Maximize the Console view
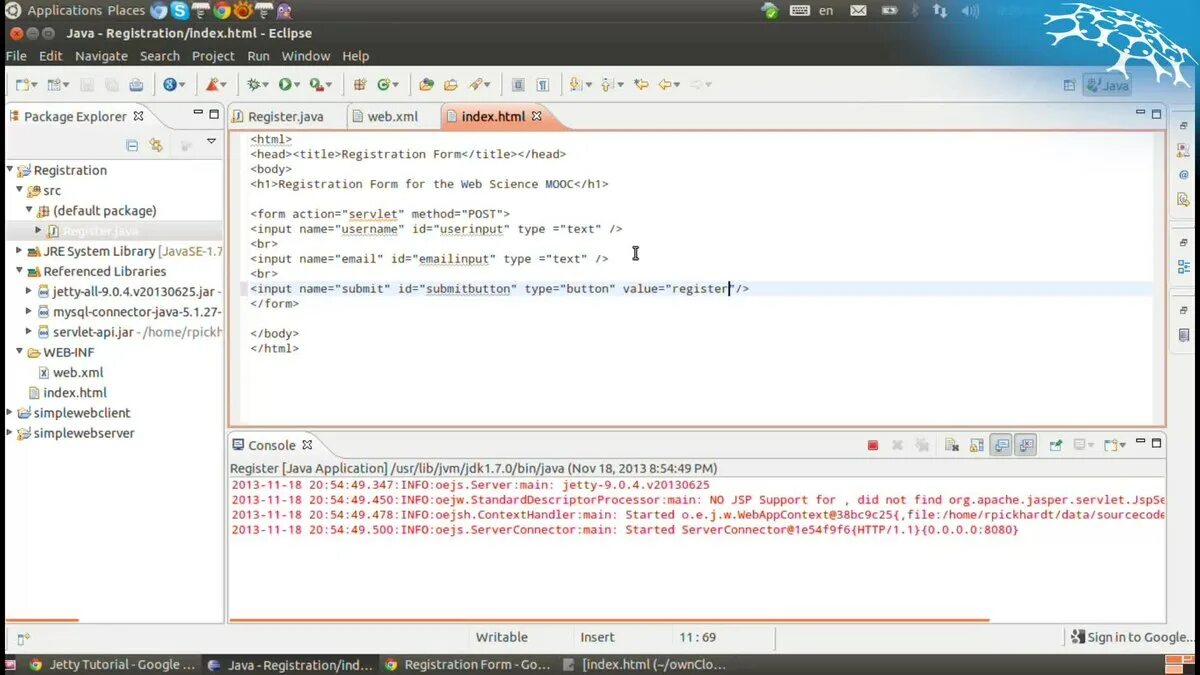Image resolution: width=1200 pixels, height=675 pixels. click(x=1157, y=443)
